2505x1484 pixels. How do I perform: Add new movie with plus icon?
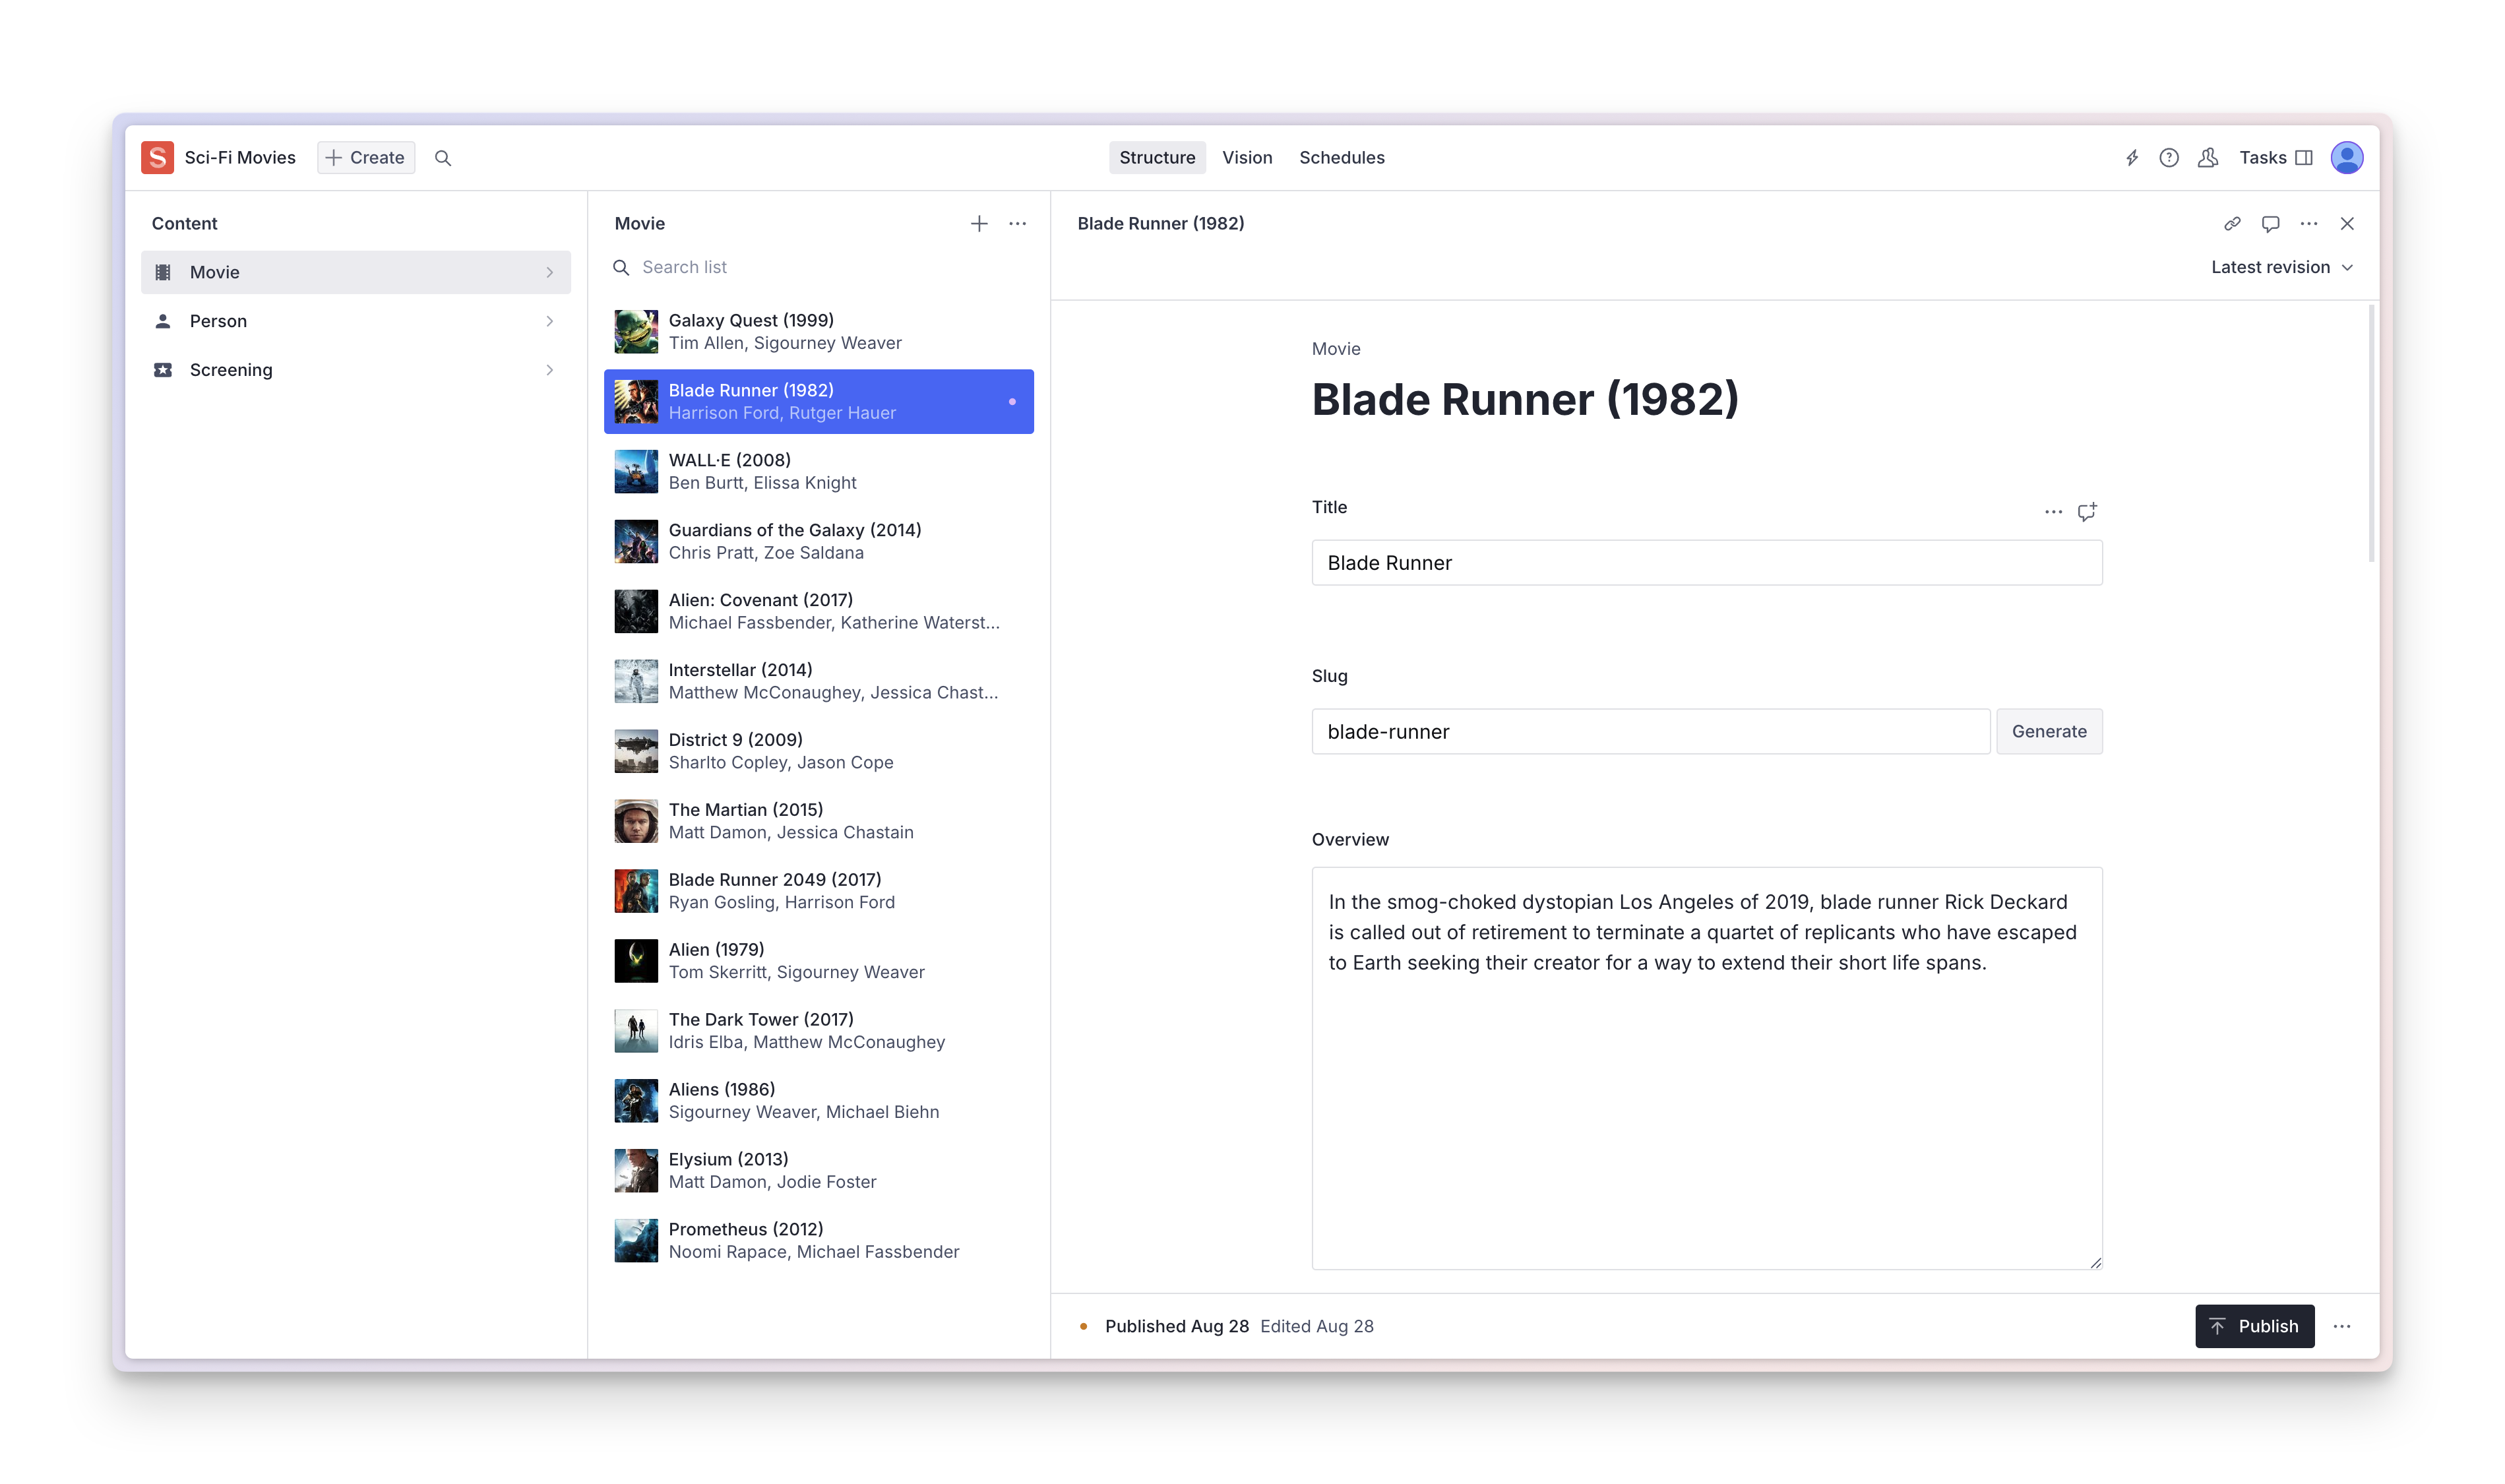point(979,224)
